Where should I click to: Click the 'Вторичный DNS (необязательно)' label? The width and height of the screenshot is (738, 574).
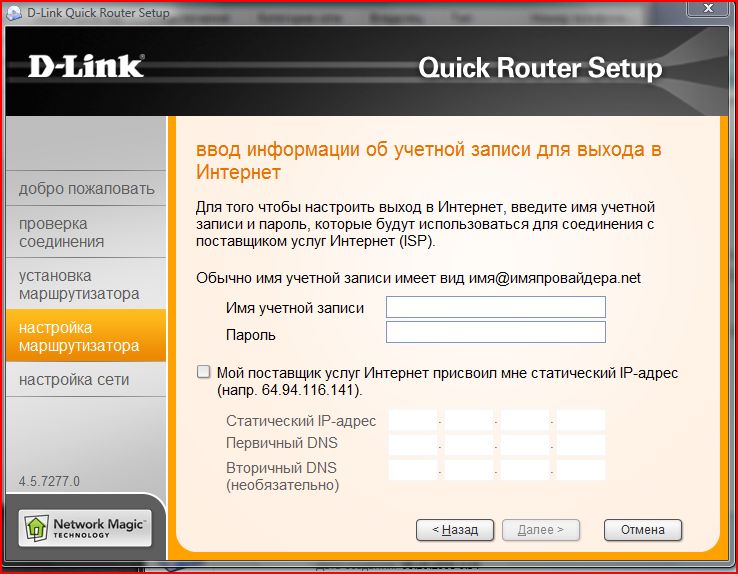pyautogui.click(x=282, y=476)
